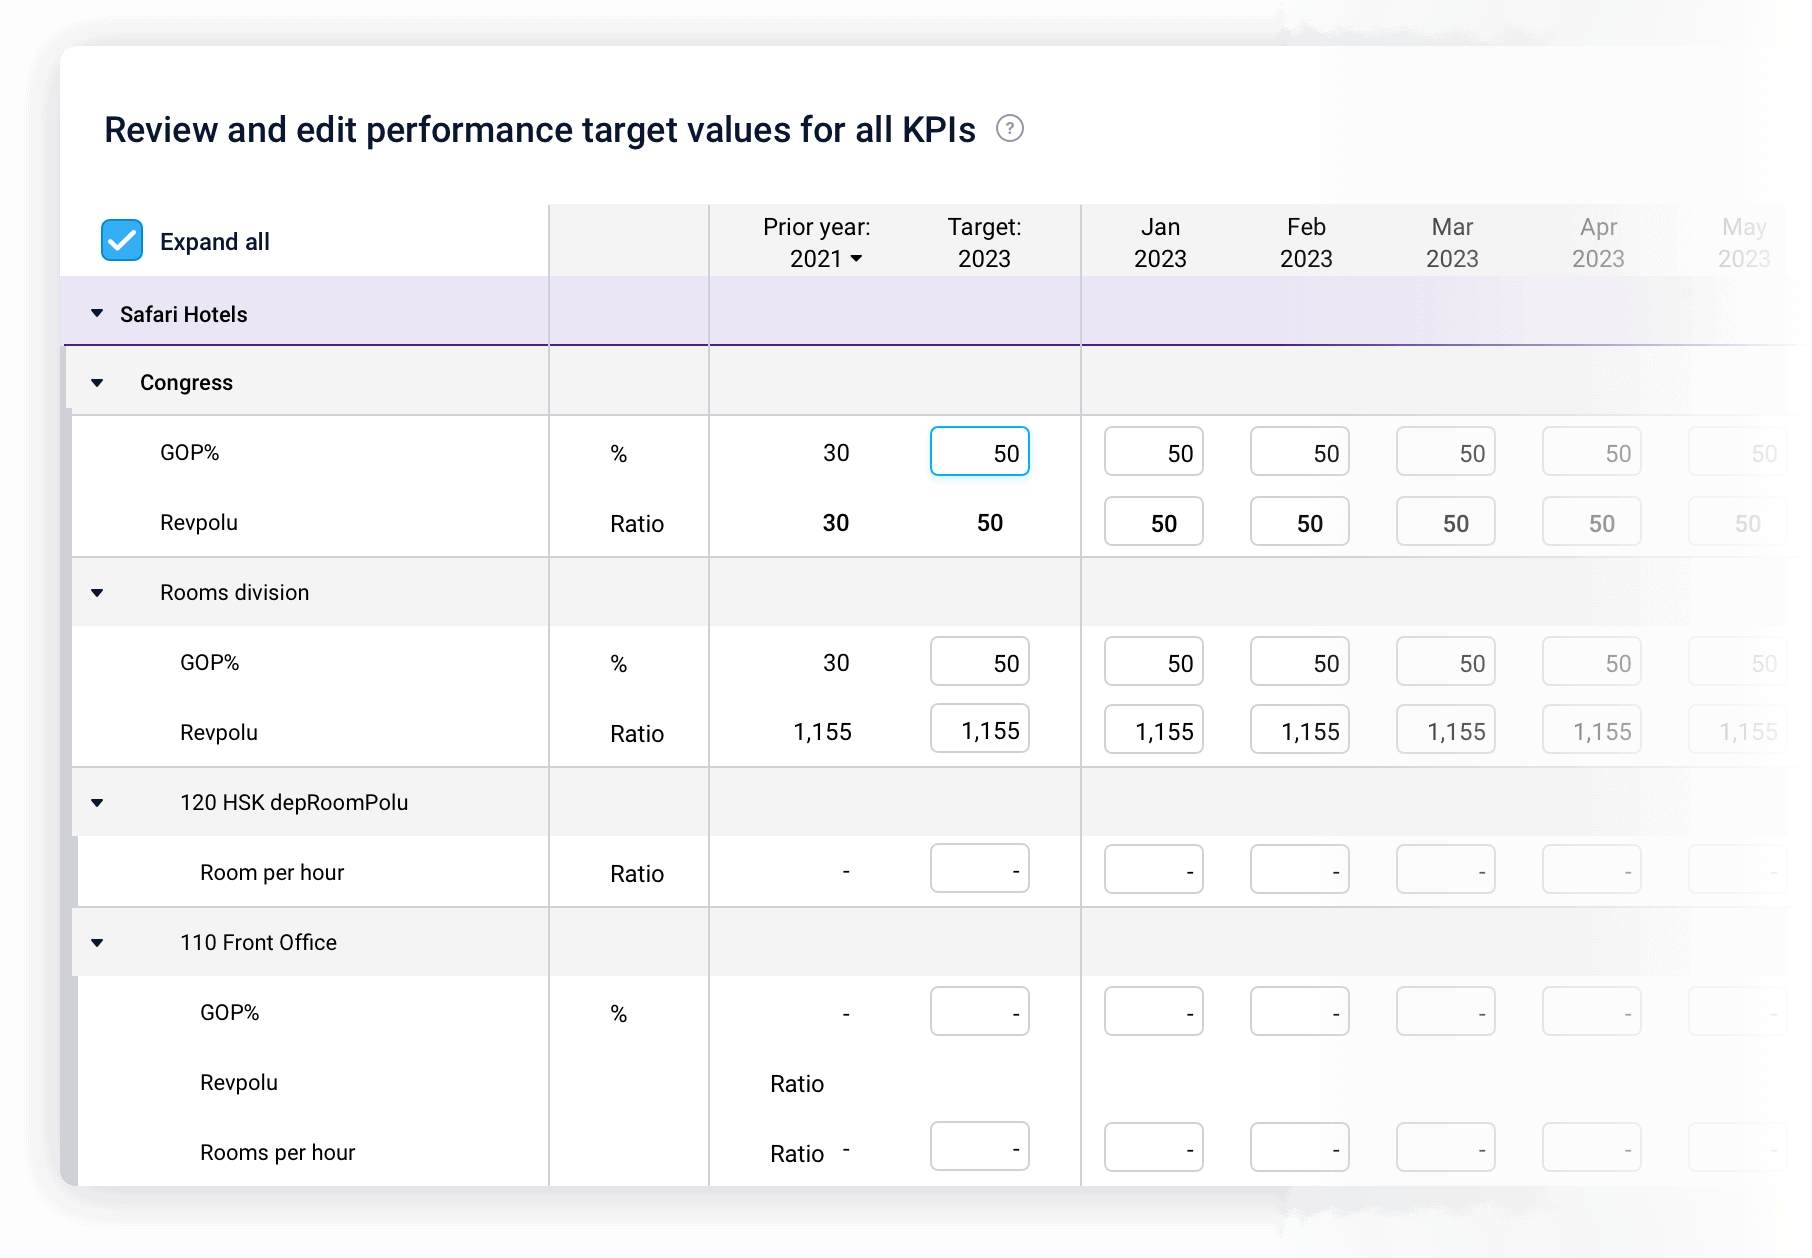Edit Rooms per hour Feb 2023 field
Viewport: 1812px width, 1258px height.
[x=1299, y=1149]
